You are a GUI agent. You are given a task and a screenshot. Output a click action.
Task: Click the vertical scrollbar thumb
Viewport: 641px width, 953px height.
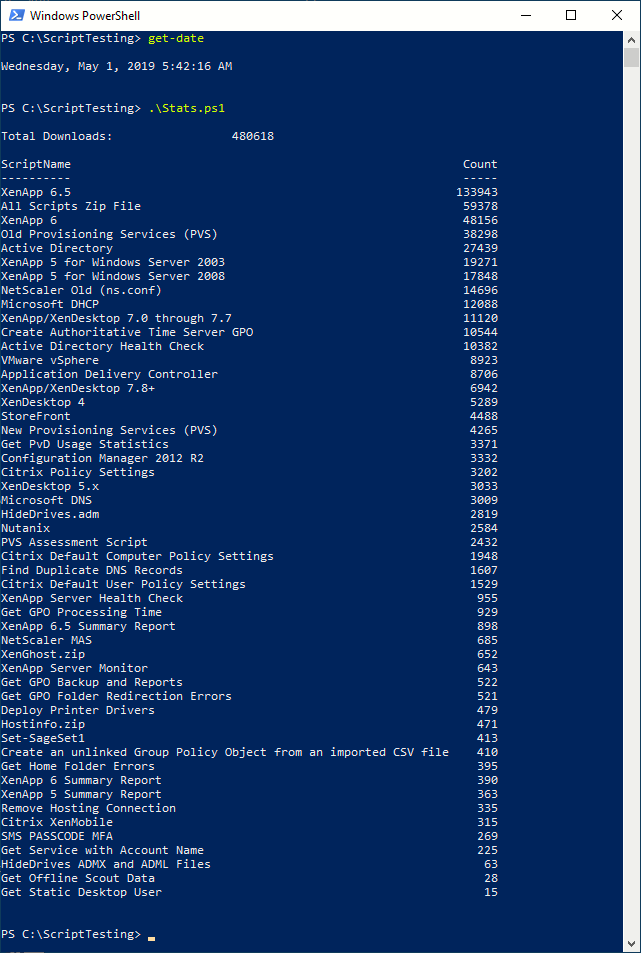(632, 58)
